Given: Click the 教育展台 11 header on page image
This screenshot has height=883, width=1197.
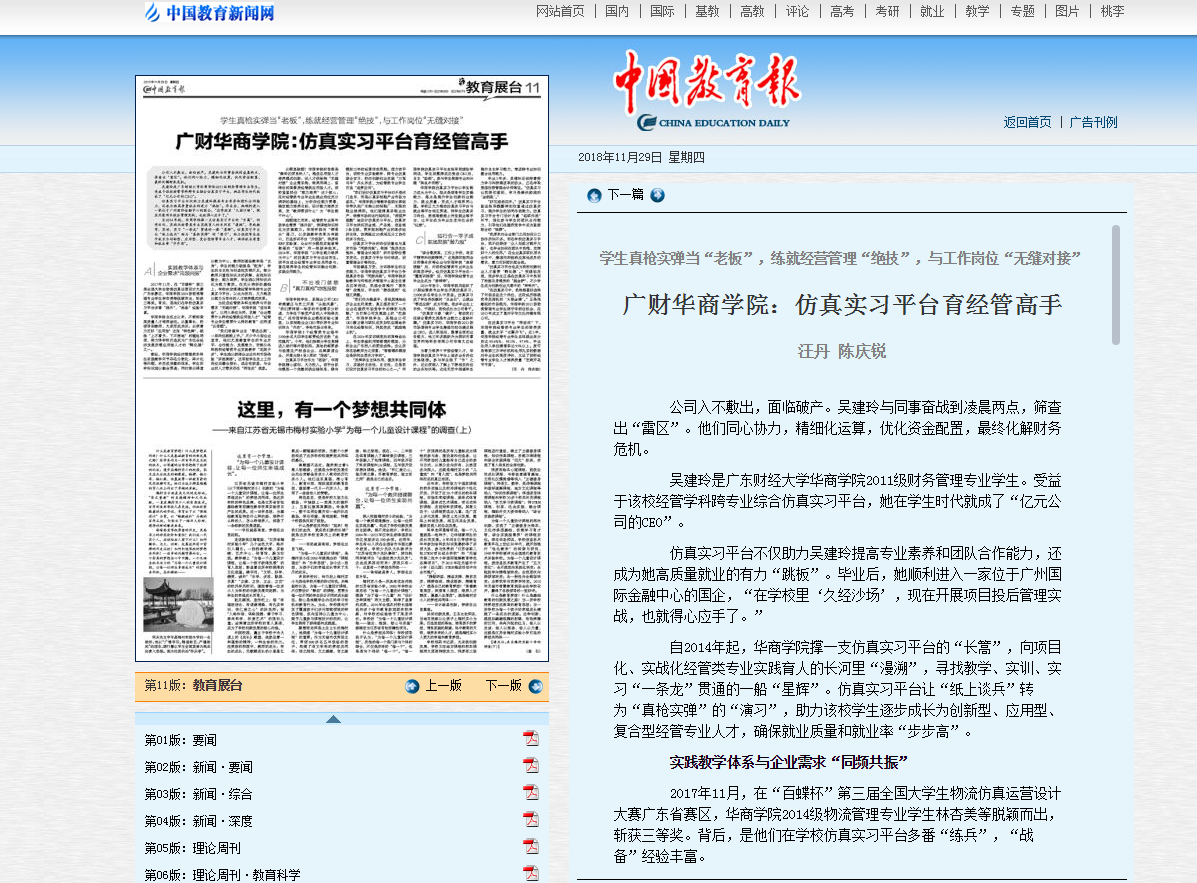Looking at the screenshot, I should click(x=501, y=87).
